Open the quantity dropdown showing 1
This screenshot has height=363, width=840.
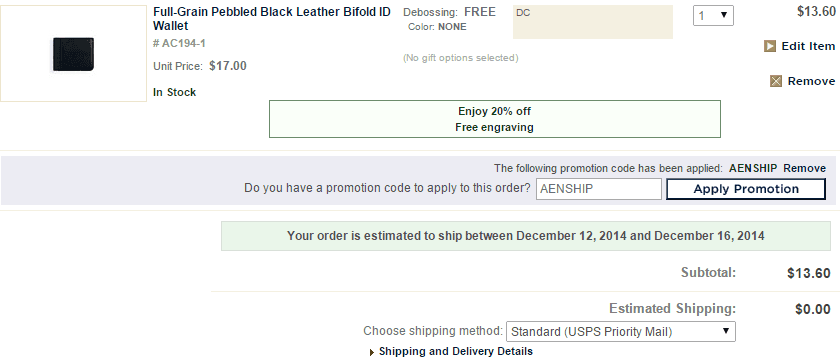point(713,16)
